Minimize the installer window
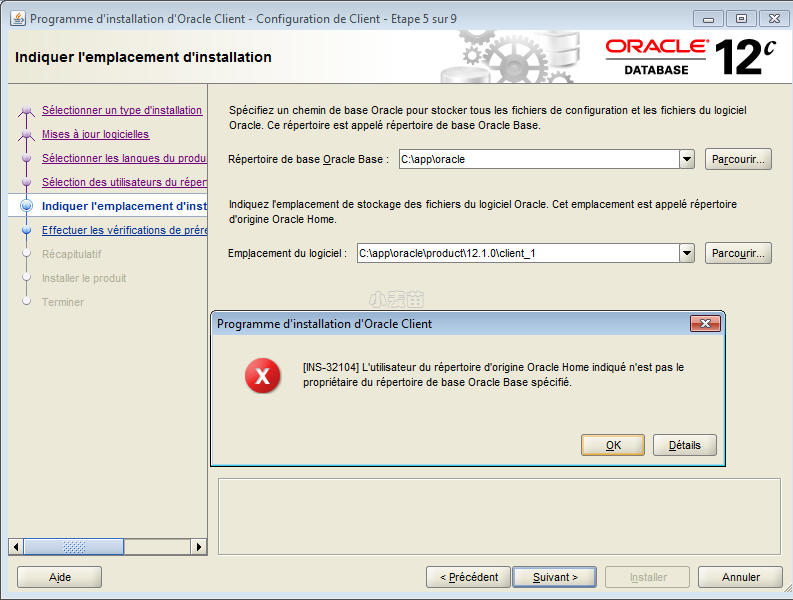 [x=708, y=19]
